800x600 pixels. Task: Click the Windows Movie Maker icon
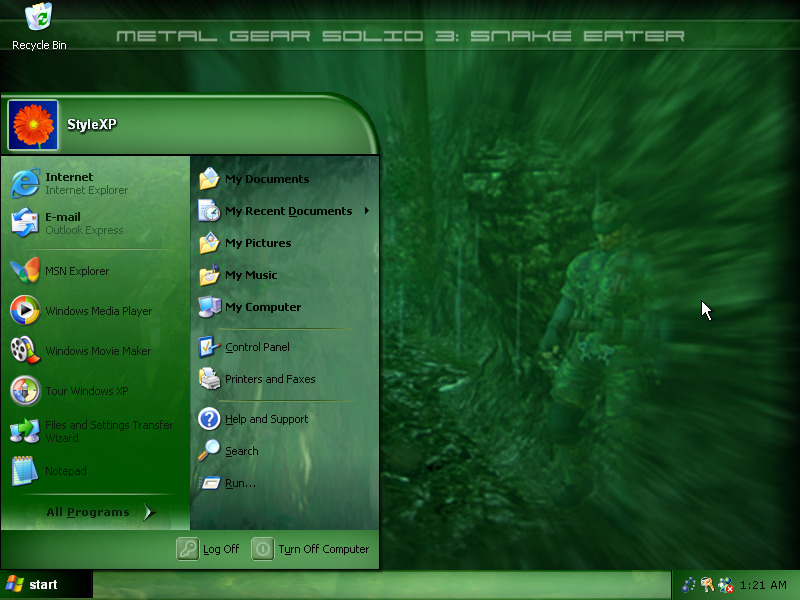point(25,350)
